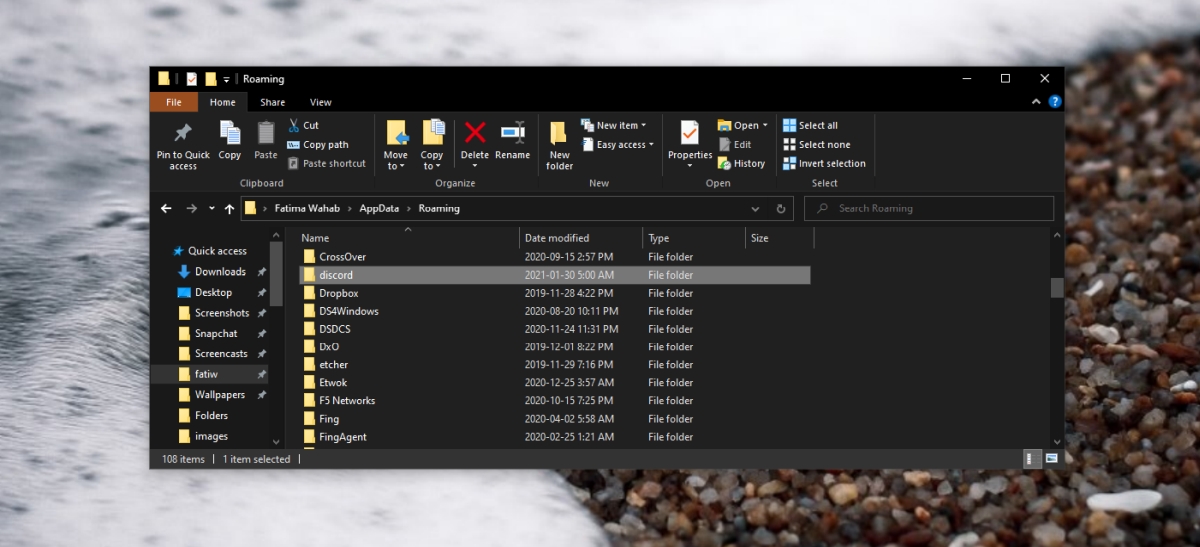Click the Paste clipboard icon

pos(266,133)
